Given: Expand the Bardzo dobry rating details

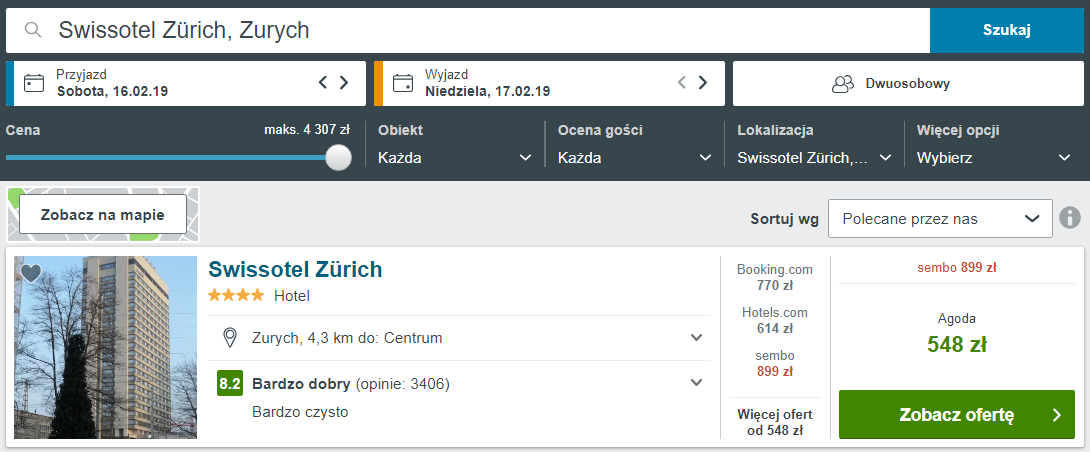Looking at the screenshot, I should [x=697, y=382].
